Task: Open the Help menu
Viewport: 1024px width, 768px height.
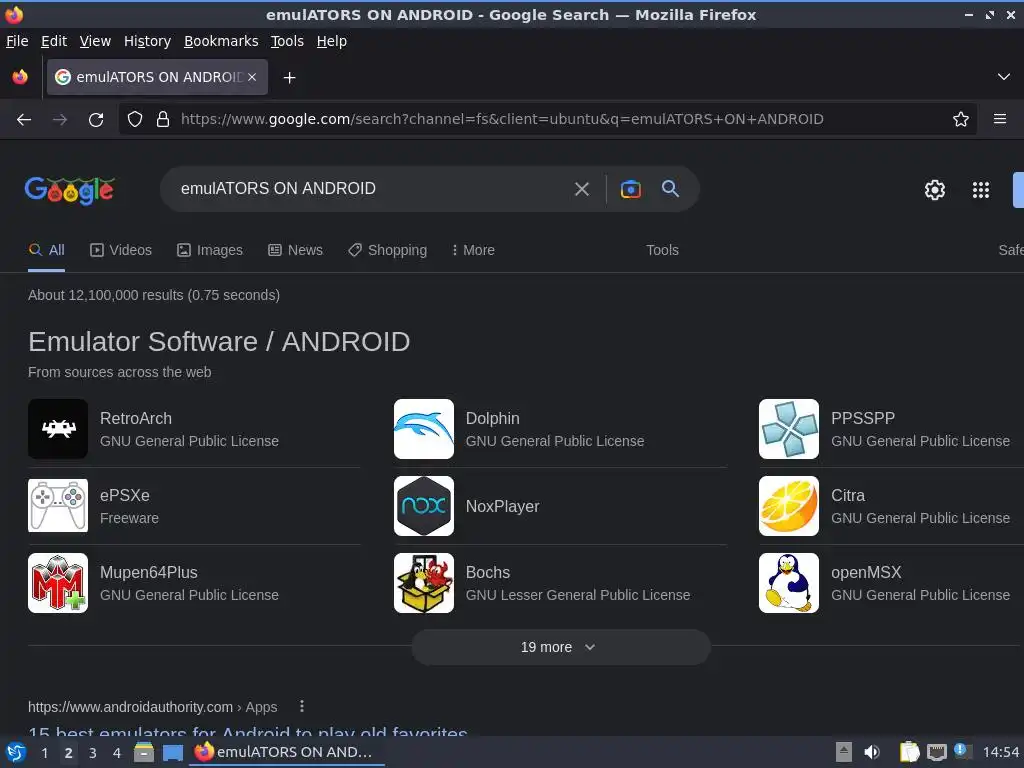Action: [332, 41]
